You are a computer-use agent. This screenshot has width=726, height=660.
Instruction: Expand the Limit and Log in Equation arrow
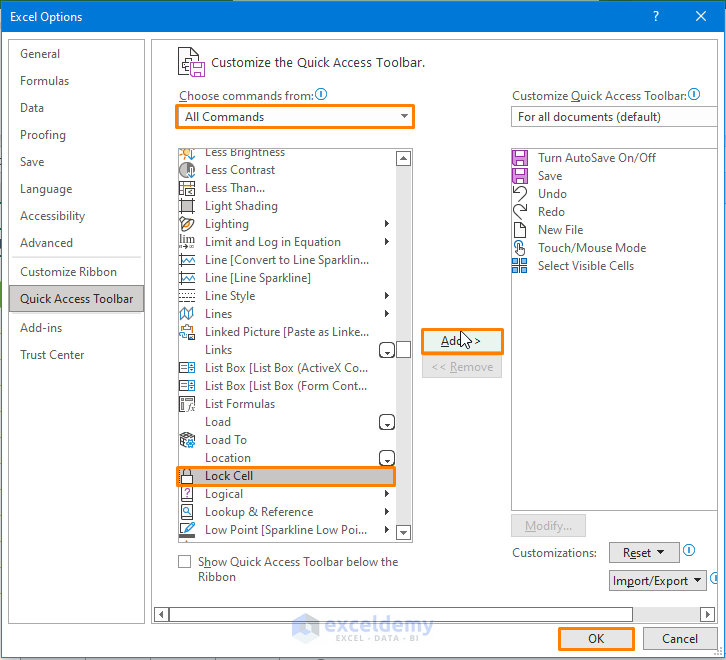387,242
